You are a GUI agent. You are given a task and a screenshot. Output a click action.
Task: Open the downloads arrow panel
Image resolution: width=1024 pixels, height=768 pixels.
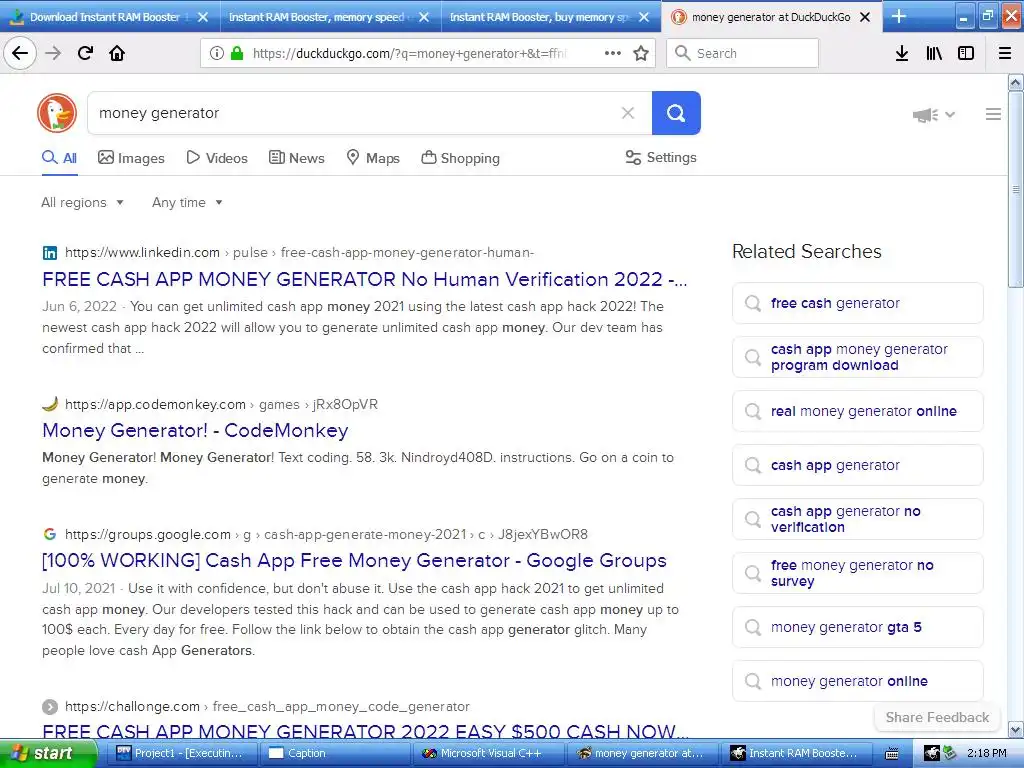pos(902,53)
